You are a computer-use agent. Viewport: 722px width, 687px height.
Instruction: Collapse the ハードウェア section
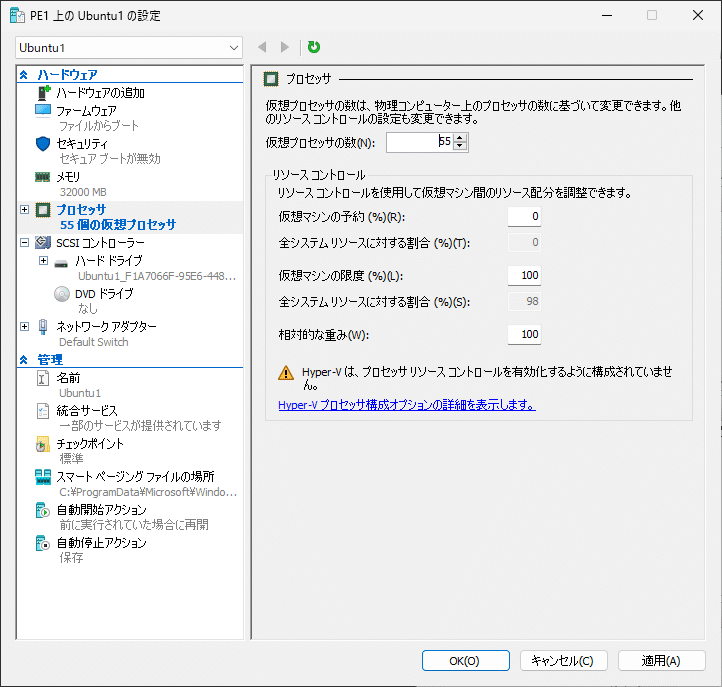[24, 75]
